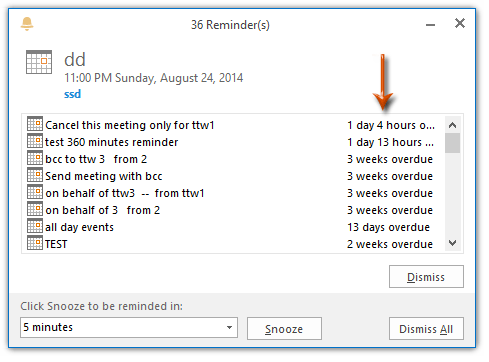Screen dimensions: 489x362
Task: Click scroll down arrow in reminder list
Action: (x=452, y=243)
